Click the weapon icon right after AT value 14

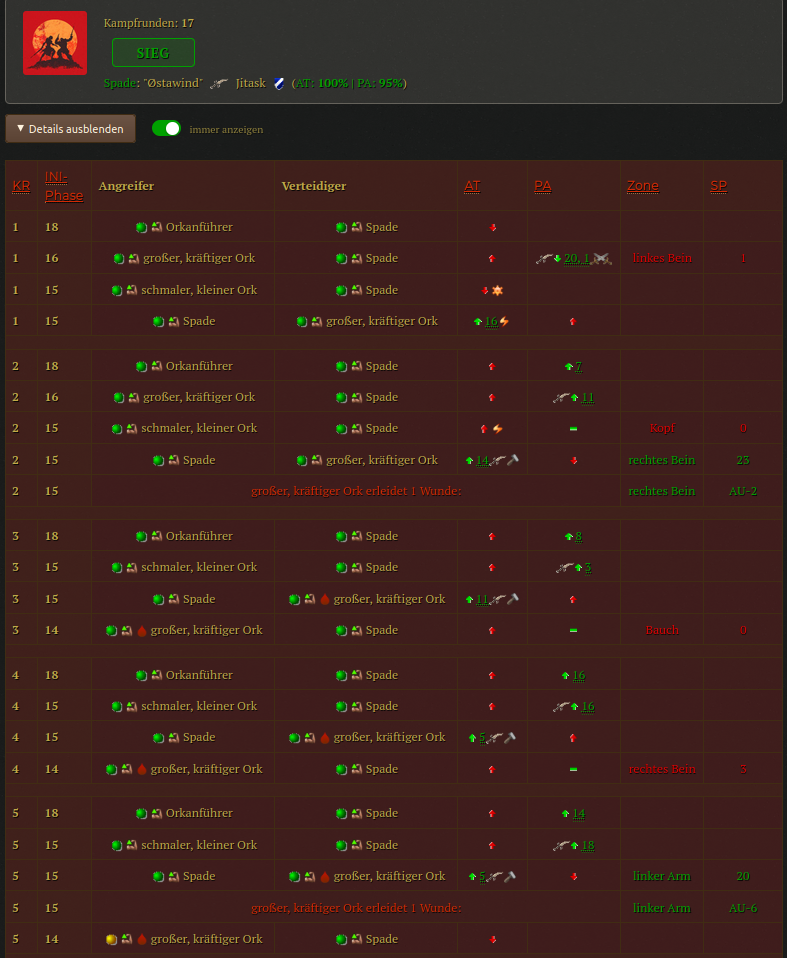(498, 460)
